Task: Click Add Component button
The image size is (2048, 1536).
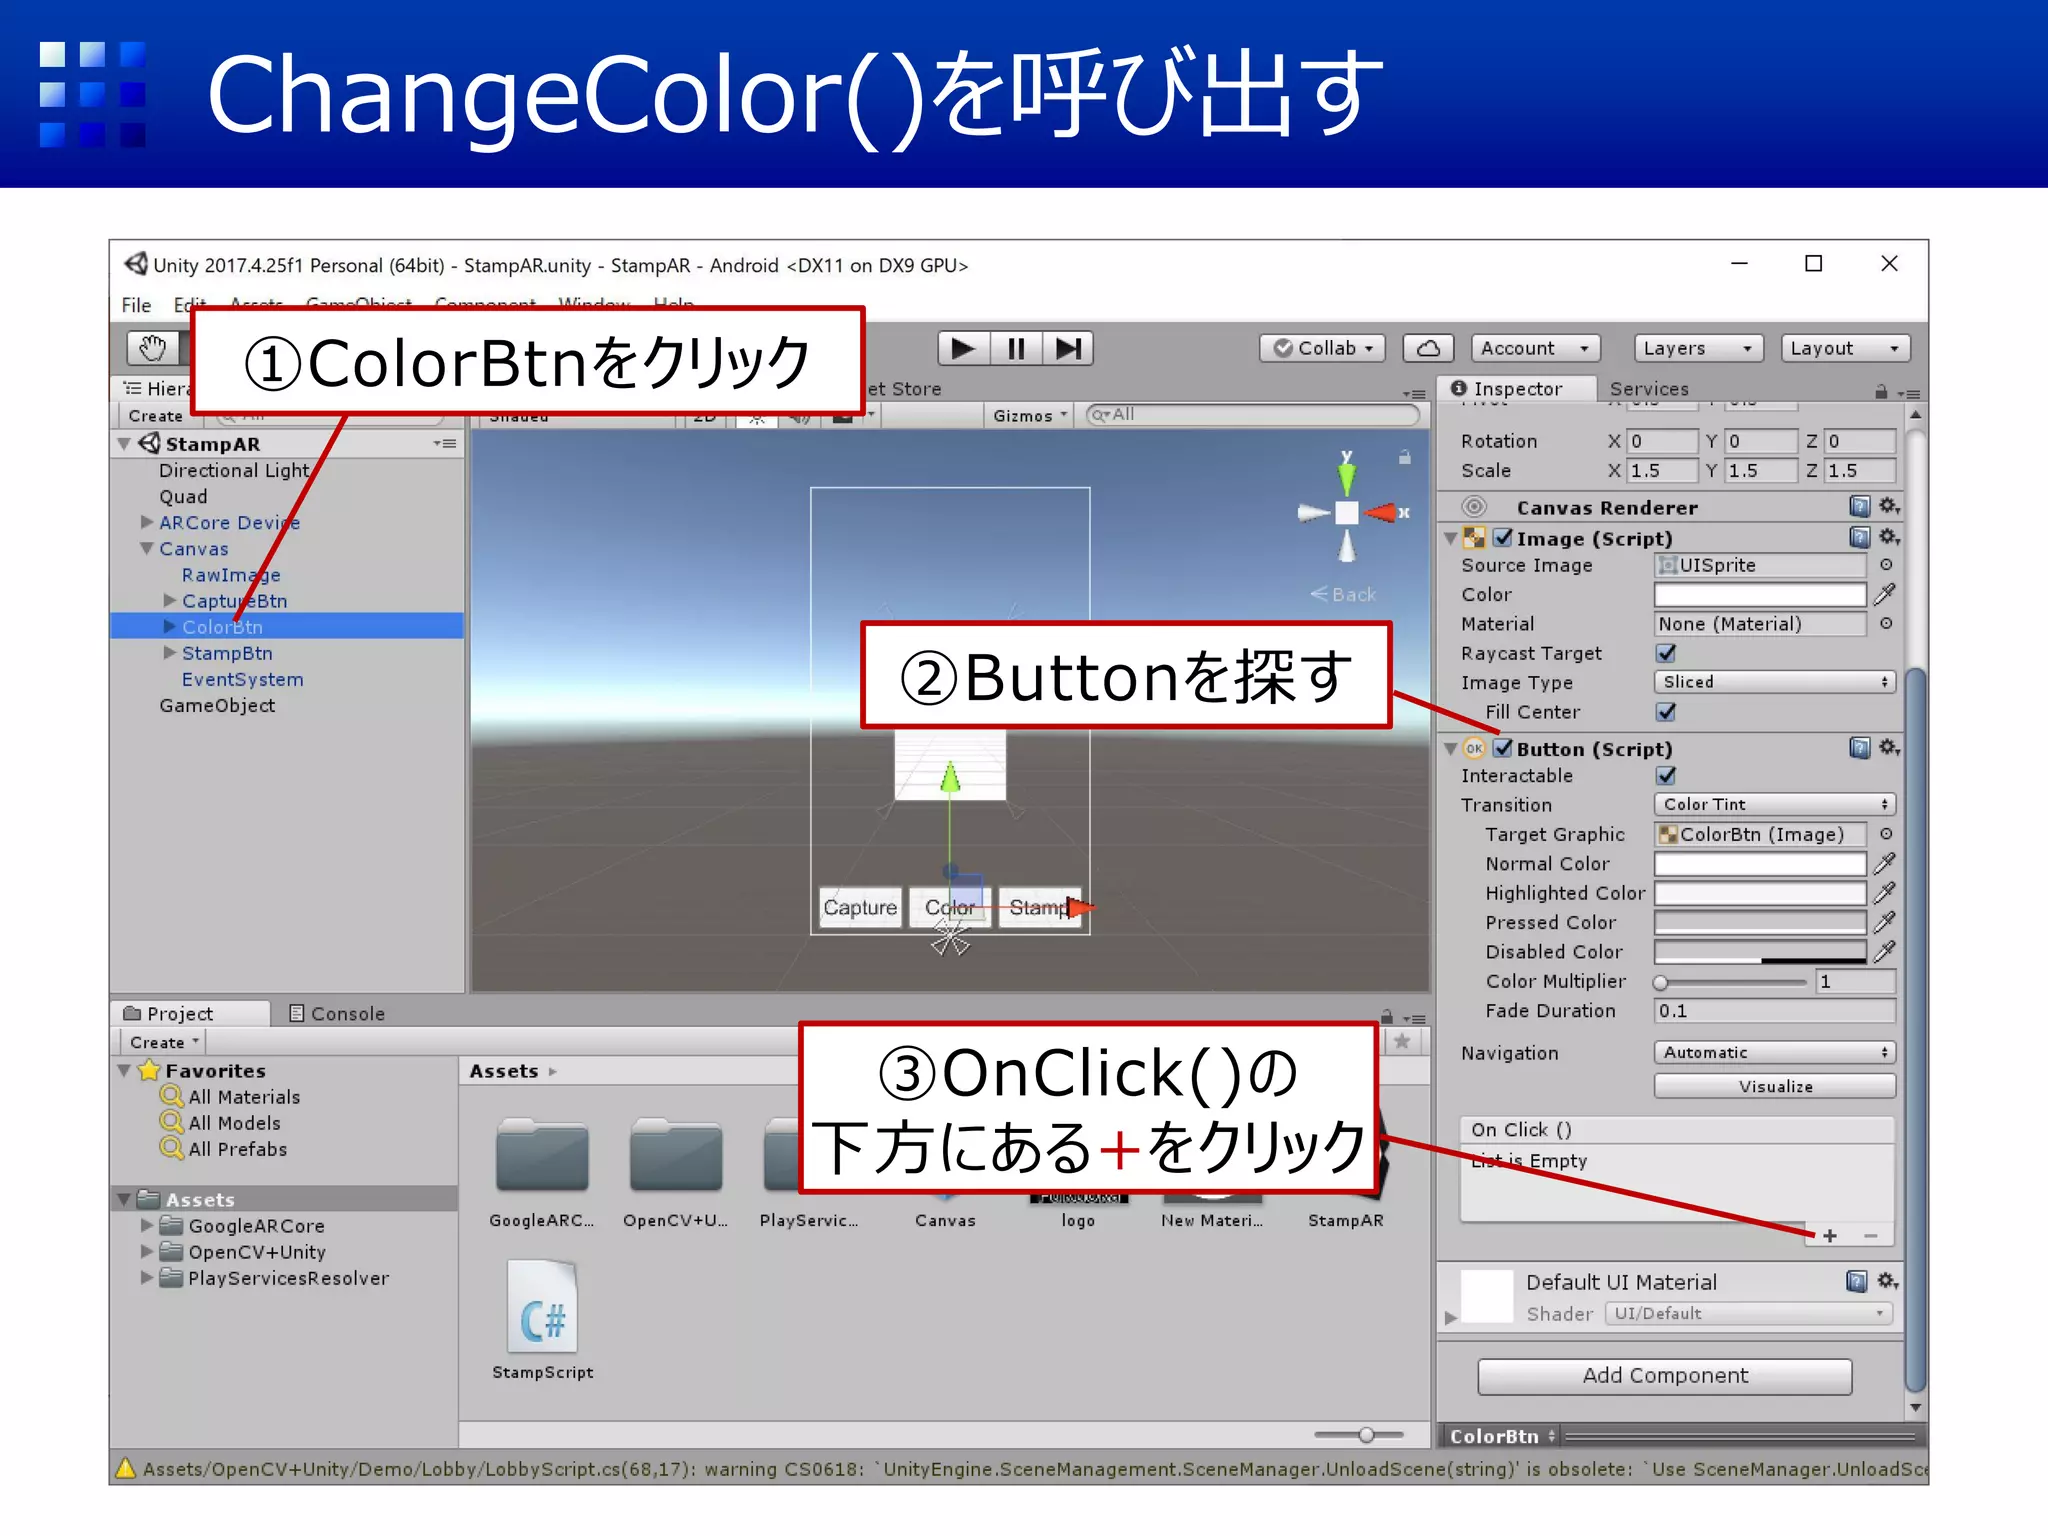Action: pos(1665,1375)
